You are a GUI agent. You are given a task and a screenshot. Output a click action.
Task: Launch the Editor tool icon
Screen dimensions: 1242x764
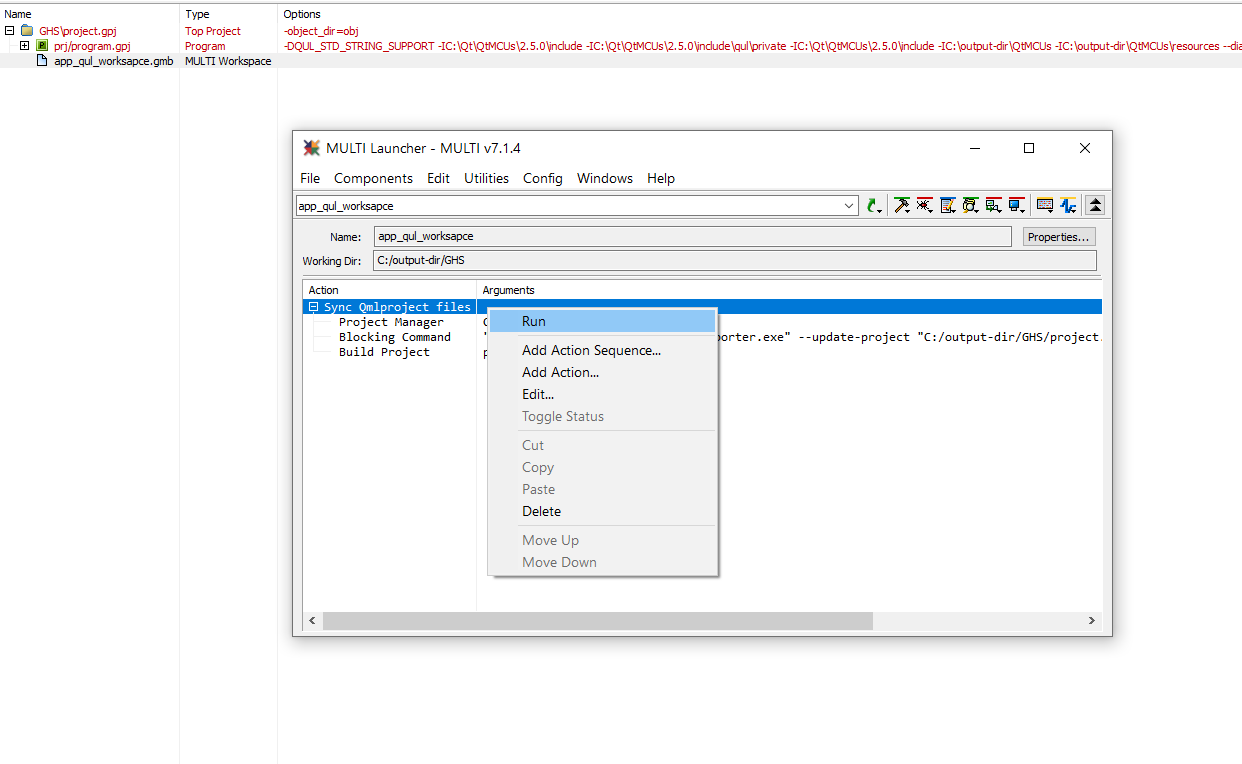click(x=947, y=204)
